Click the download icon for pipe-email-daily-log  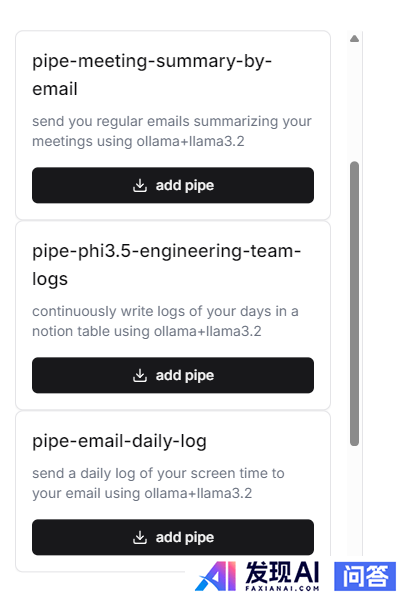pyautogui.click(x=140, y=538)
